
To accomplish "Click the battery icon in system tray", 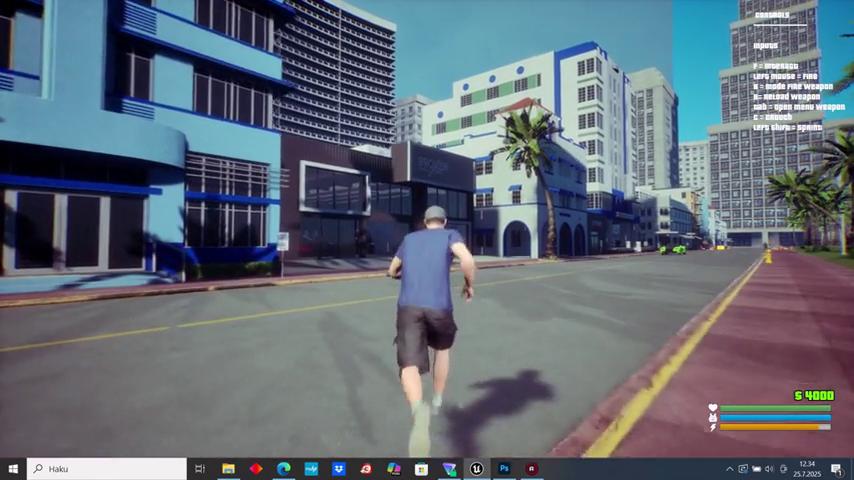I will point(757,469).
